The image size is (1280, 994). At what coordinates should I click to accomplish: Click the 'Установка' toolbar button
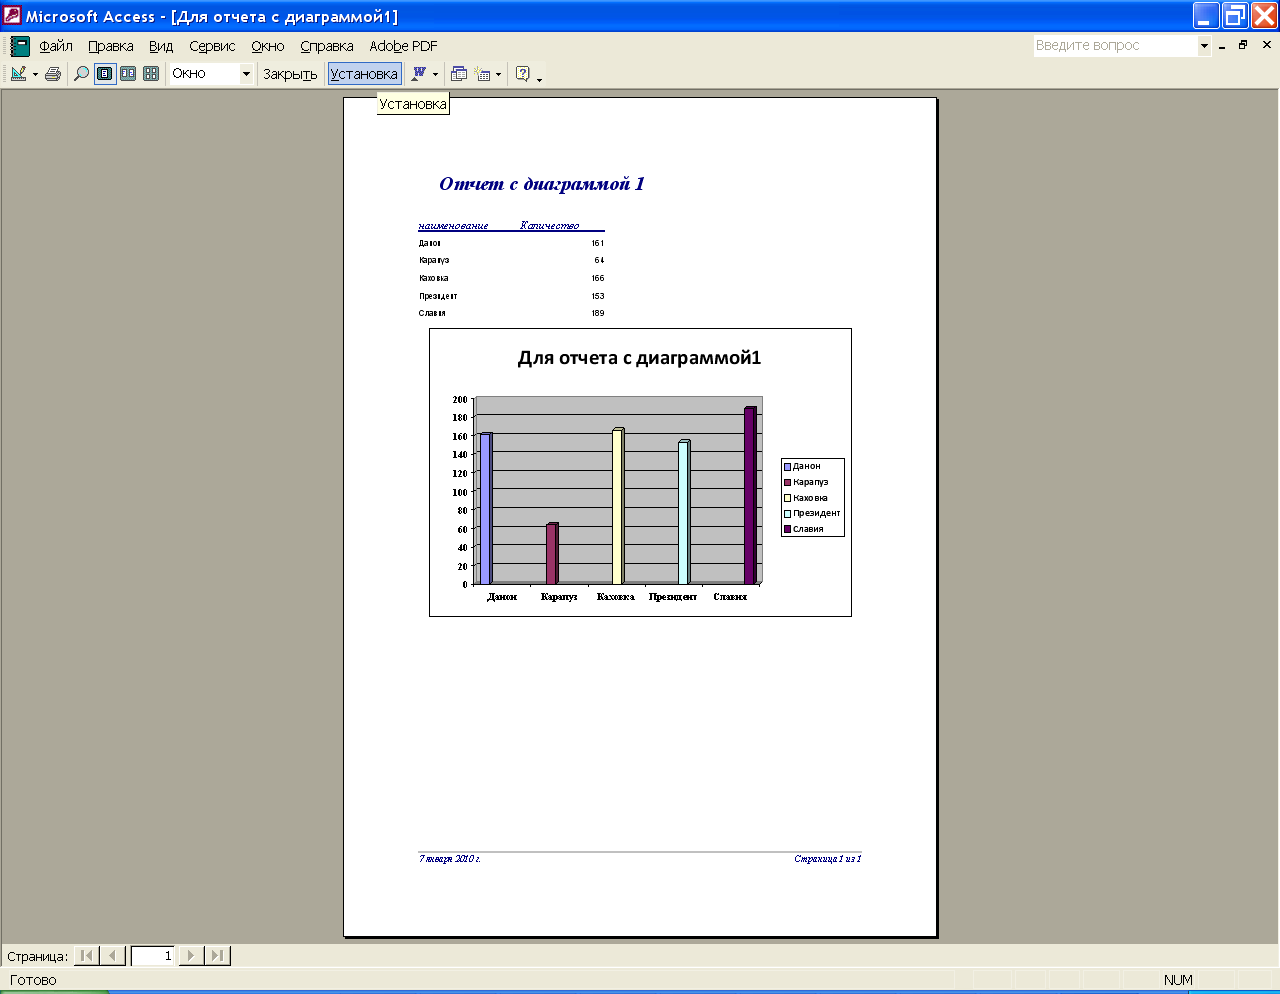(x=364, y=74)
